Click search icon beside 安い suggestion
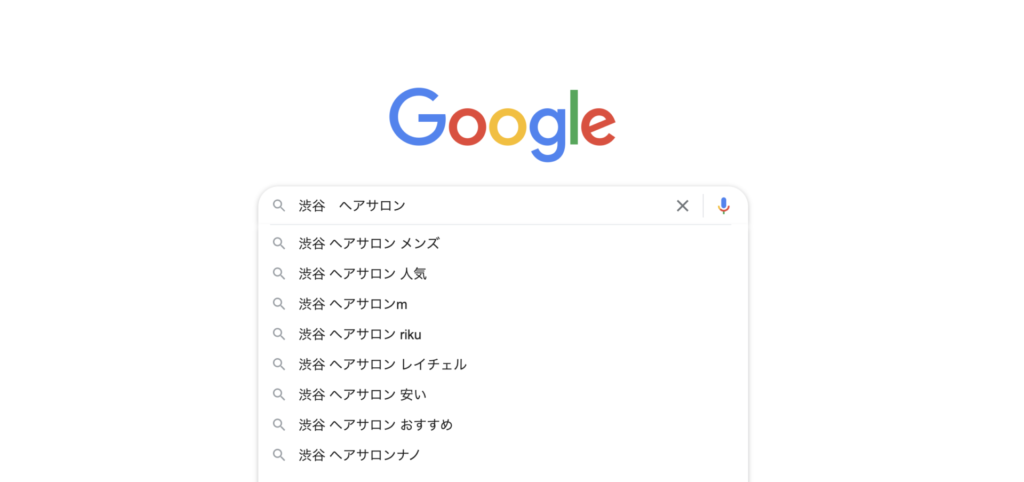 pos(279,394)
